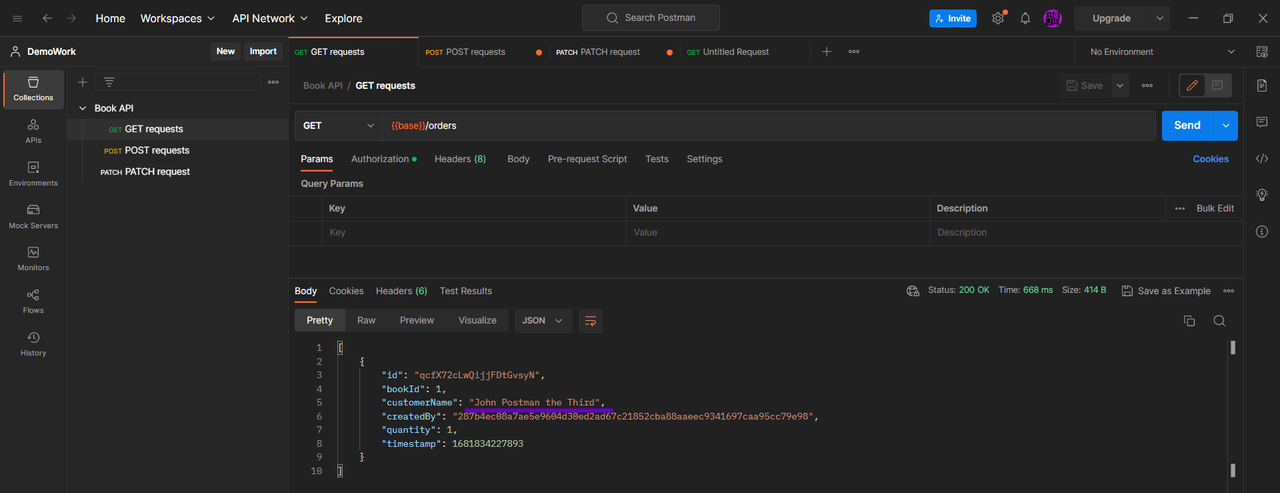Screen dimensions: 1280x493
Task: Open the comments mode icon
Action: (1218, 86)
